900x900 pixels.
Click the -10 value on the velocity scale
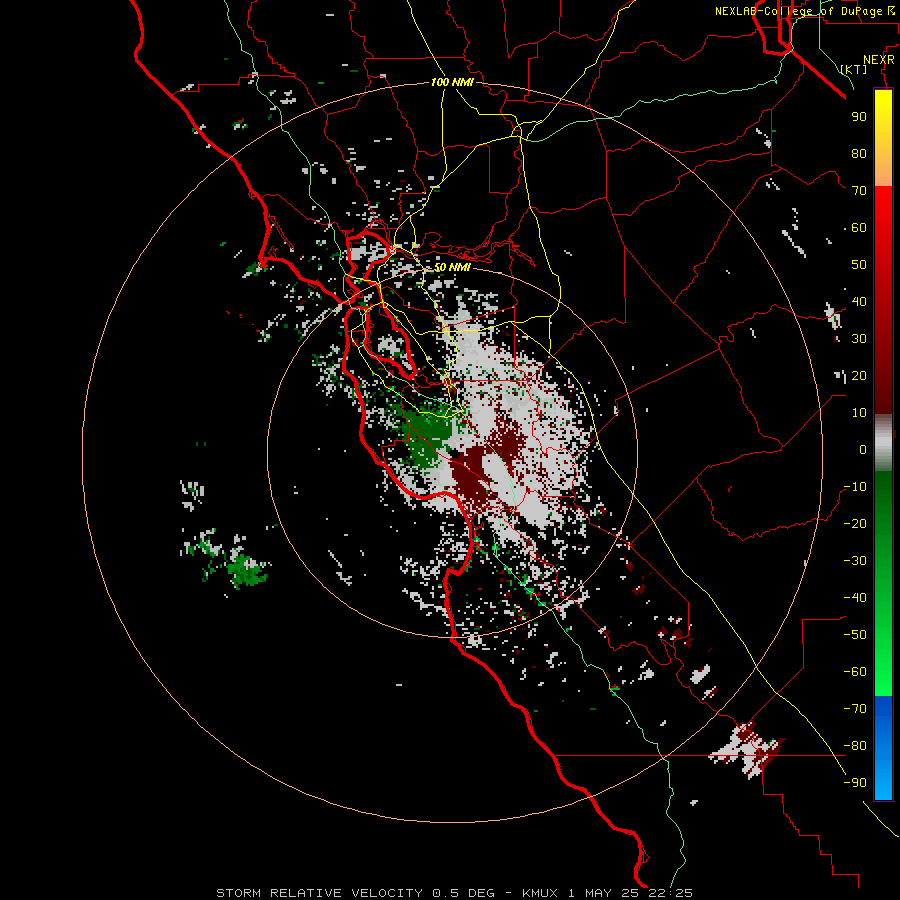(x=855, y=487)
